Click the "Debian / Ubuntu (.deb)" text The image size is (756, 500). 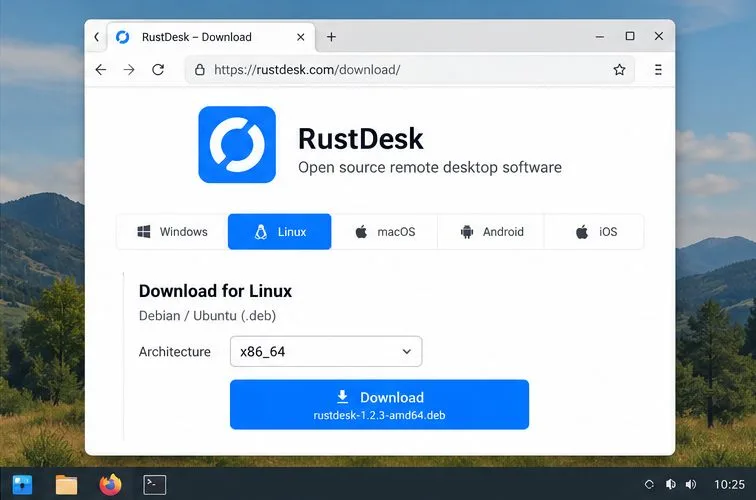tap(207, 316)
